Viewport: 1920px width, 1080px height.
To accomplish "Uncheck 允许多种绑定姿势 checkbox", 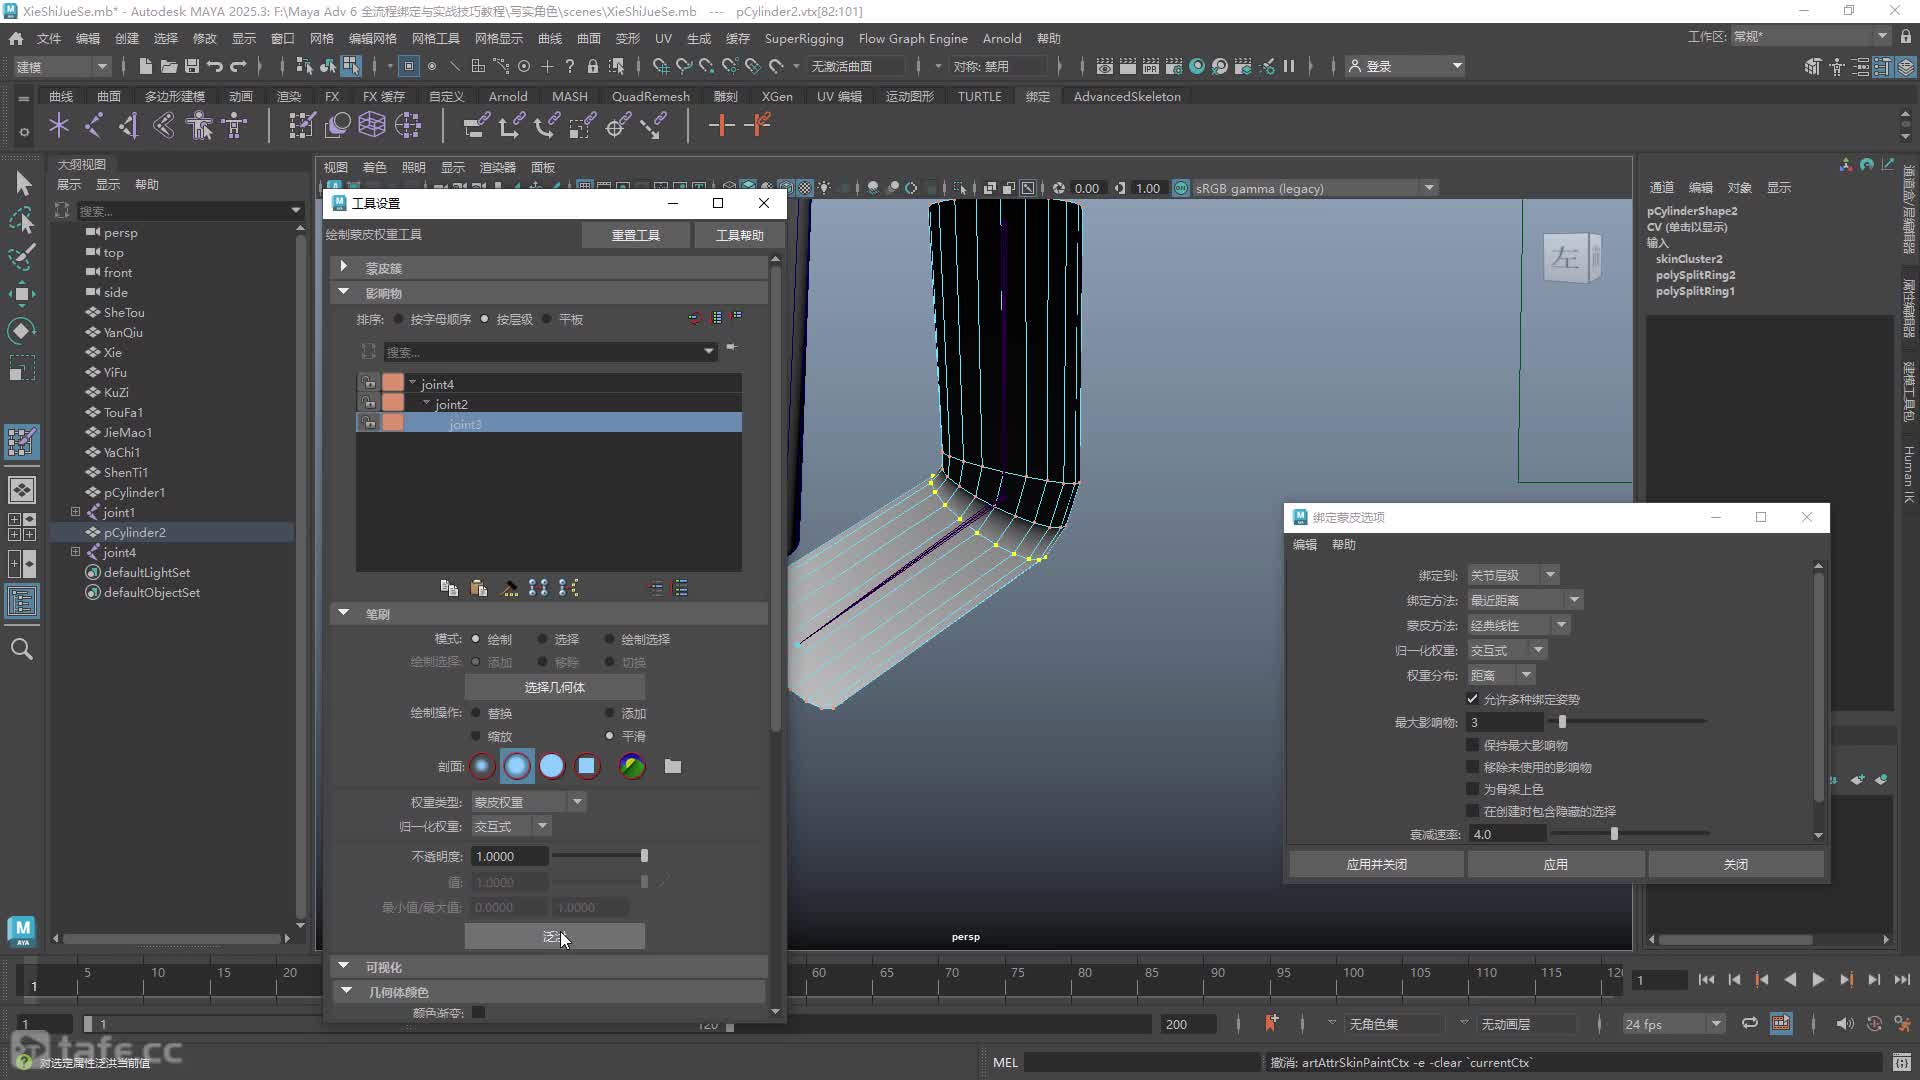I will [x=1472, y=699].
